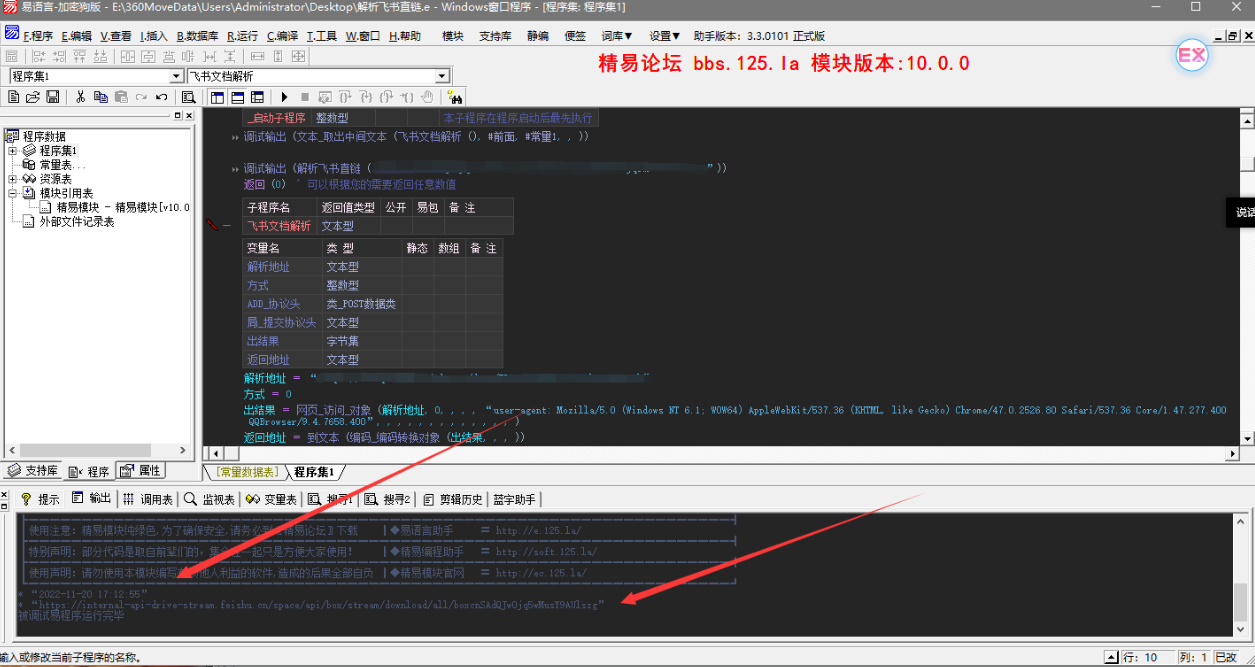
Task: Click the Run (play) toolbar icon
Action: tap(285, 97)
